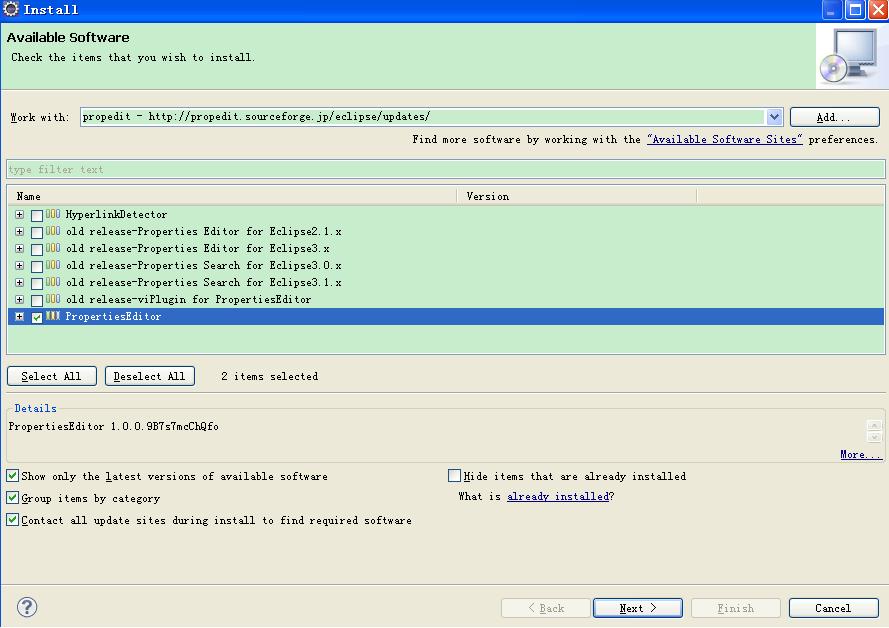
Task: Check old release-Properties Search for Eclipse3.1.x
Action: 37,283
